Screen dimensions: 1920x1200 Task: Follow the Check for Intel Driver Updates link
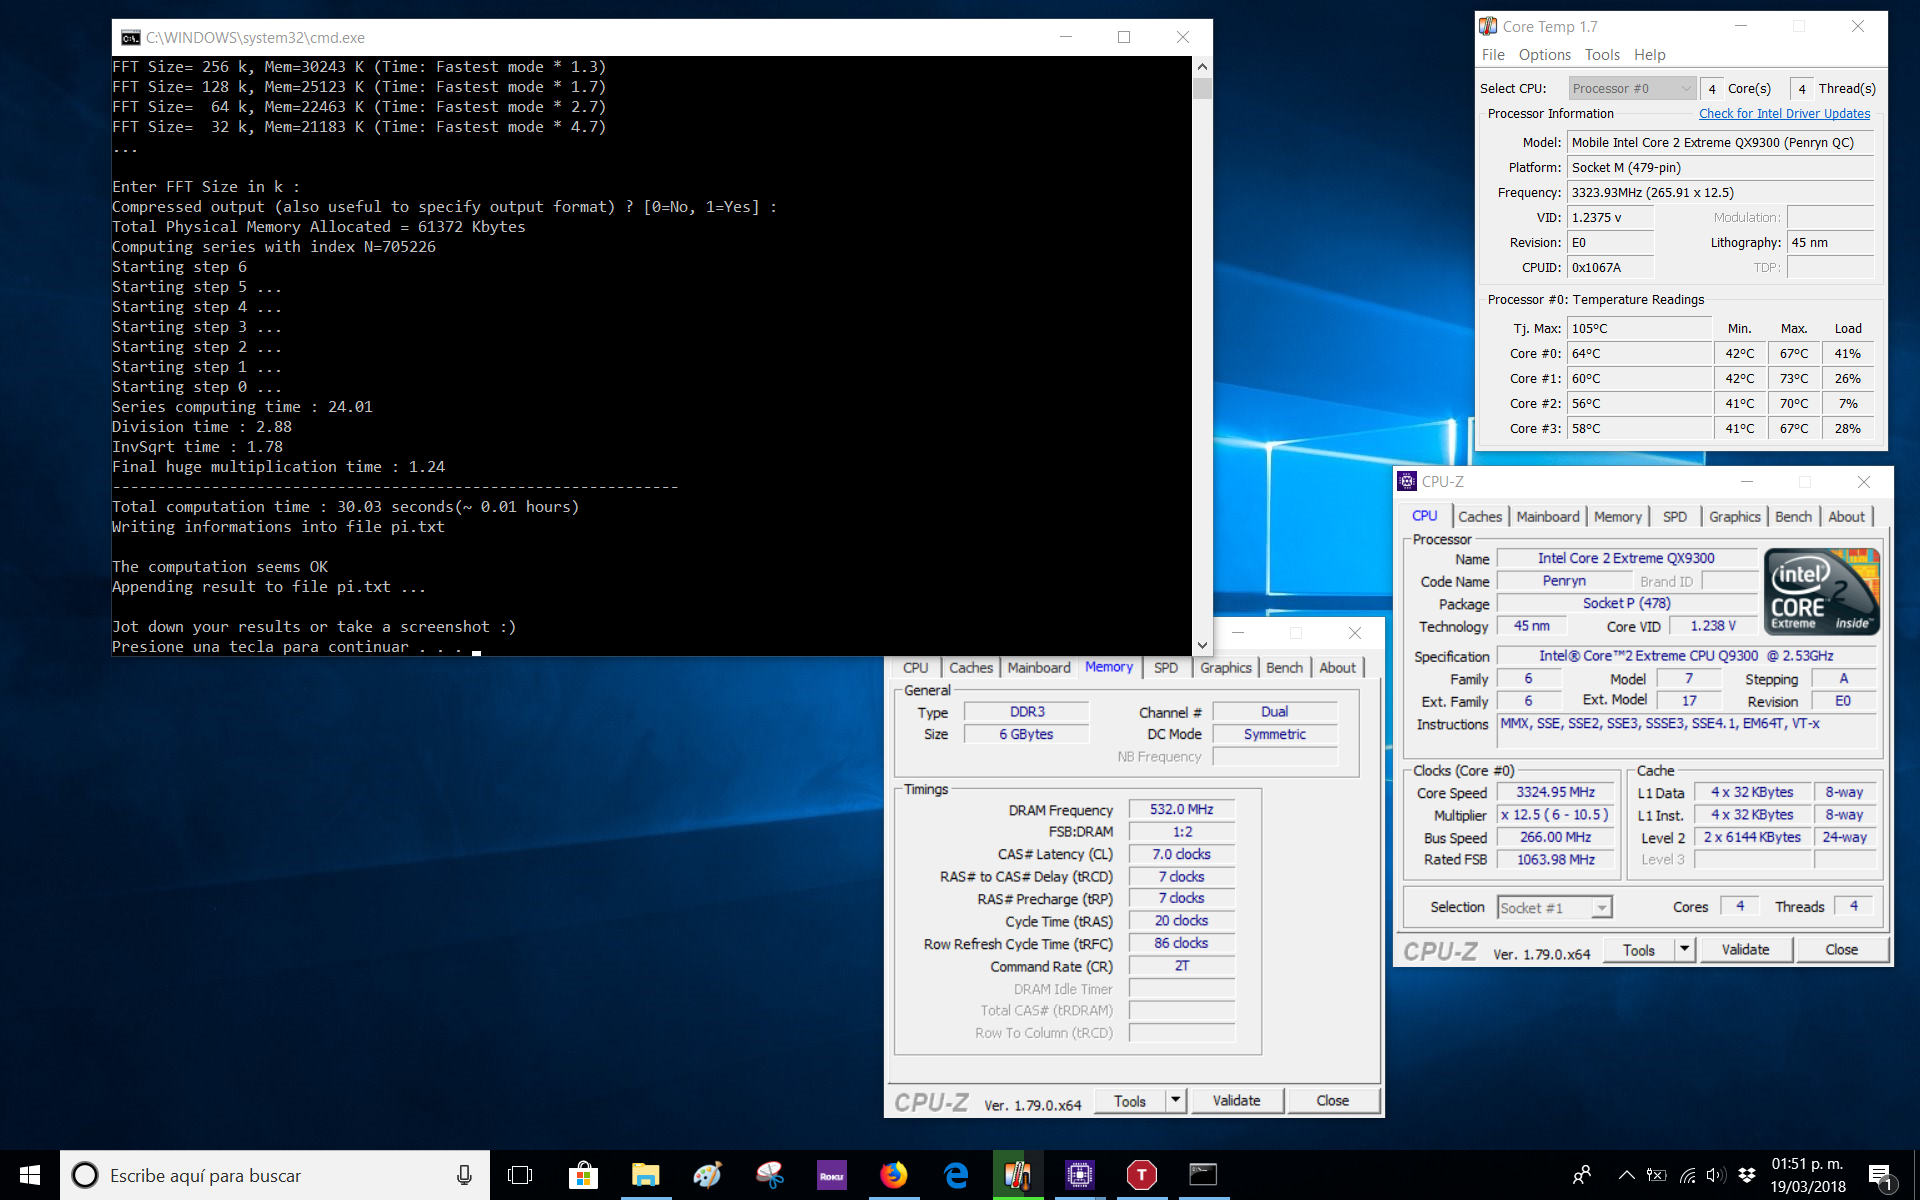[x=1784, y=114]
